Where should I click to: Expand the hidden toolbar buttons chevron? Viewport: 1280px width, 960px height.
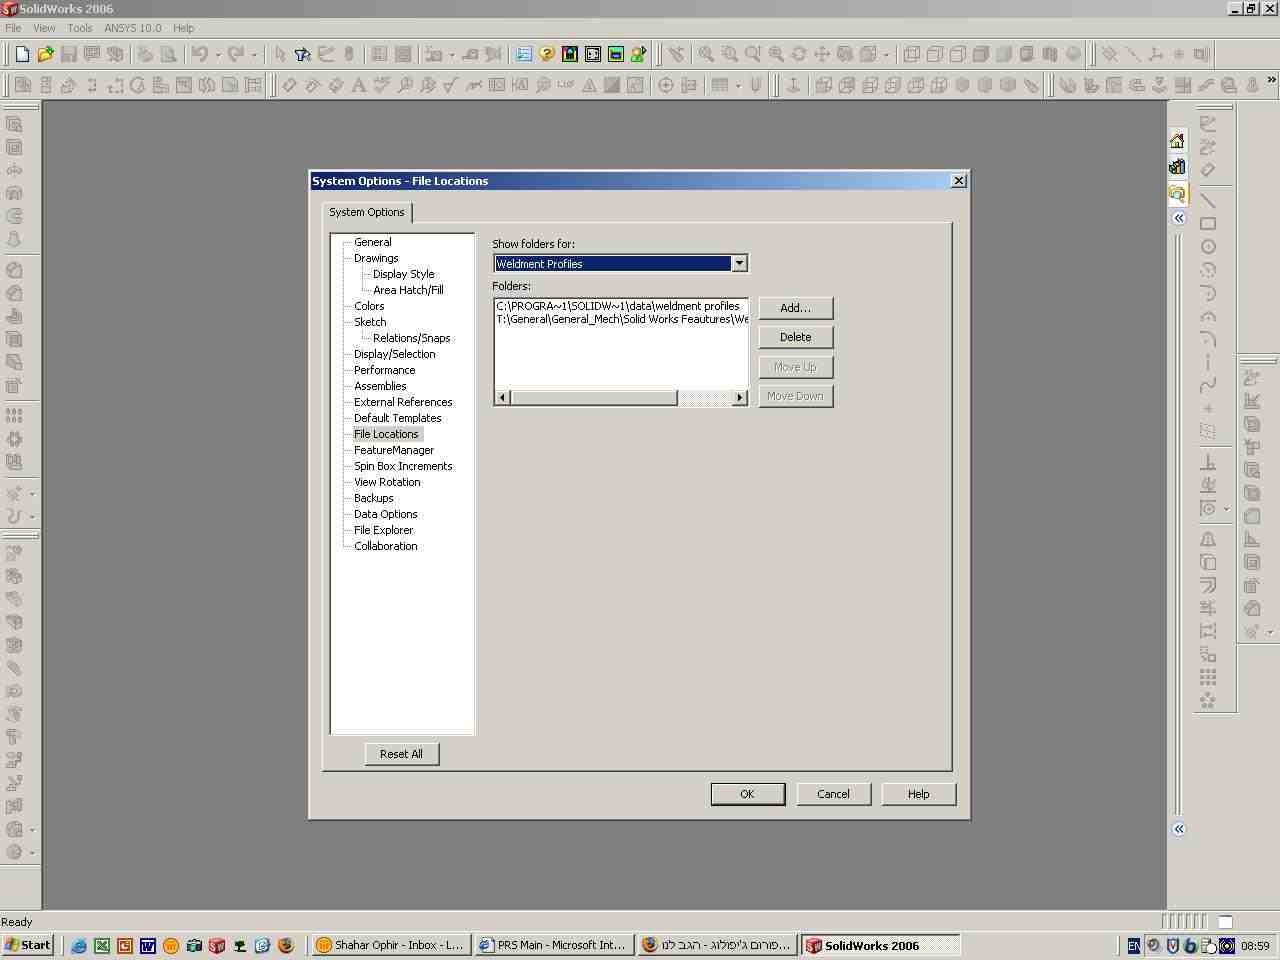tap(1271, 81)
